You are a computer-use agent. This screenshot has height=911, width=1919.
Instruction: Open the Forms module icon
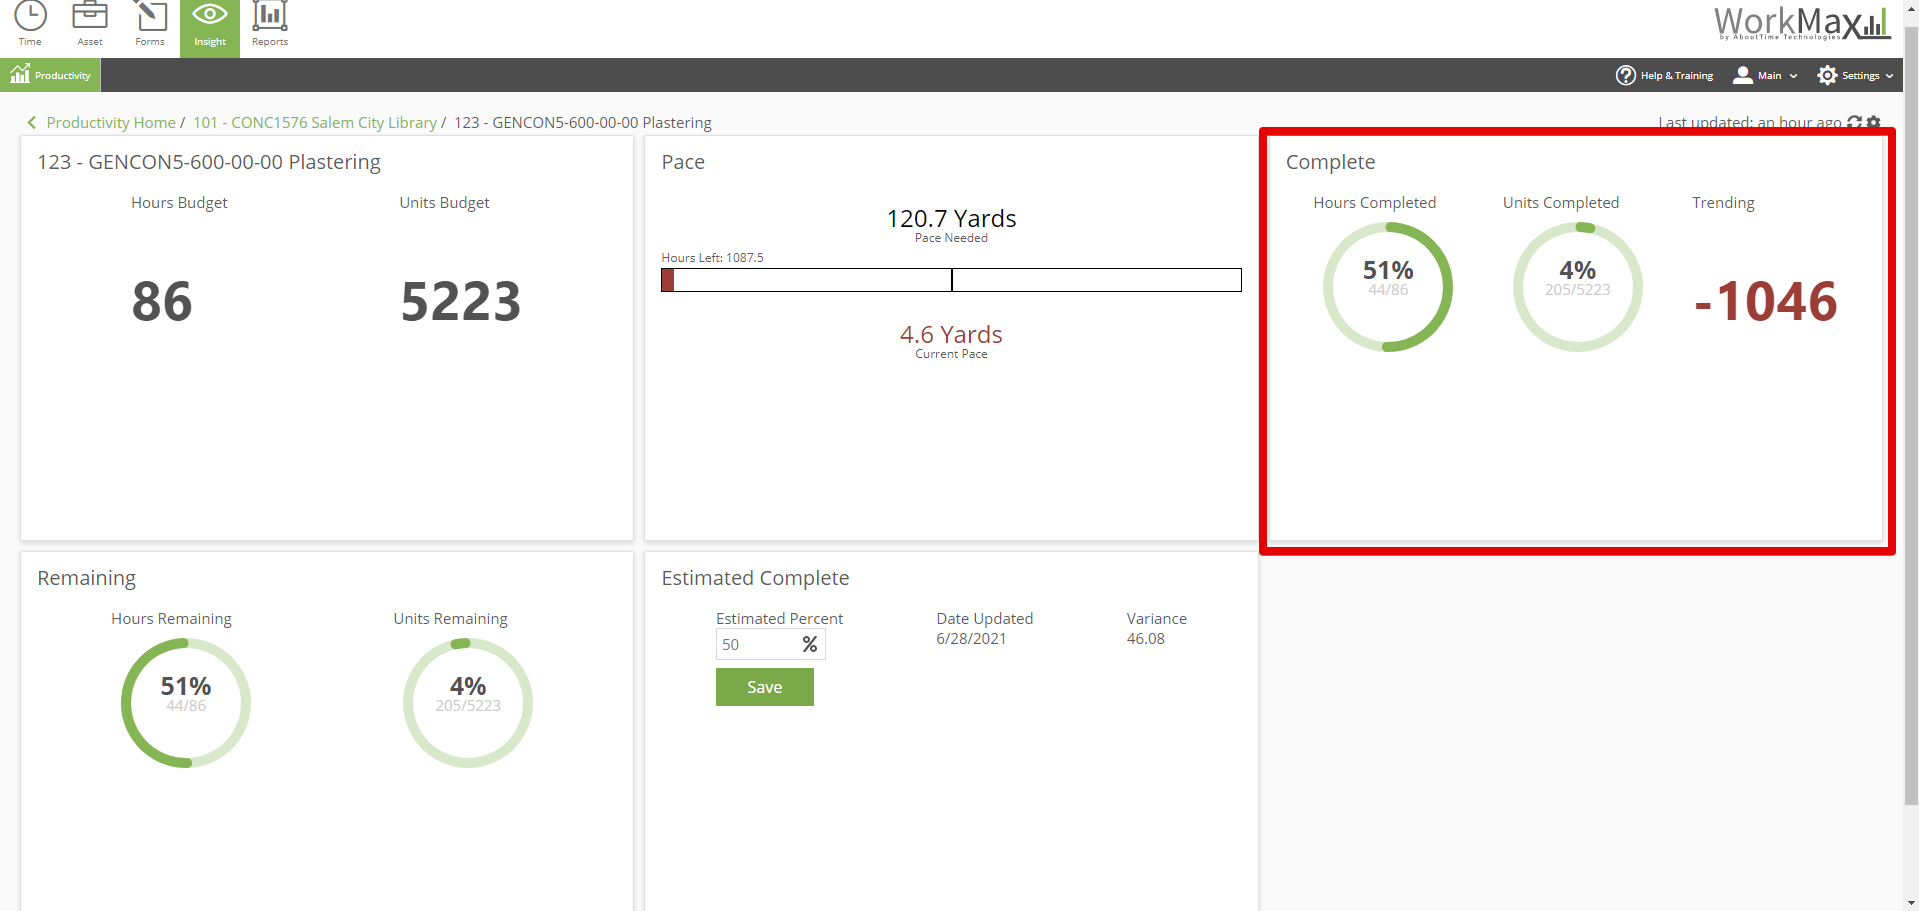click(x=150, y=16)
